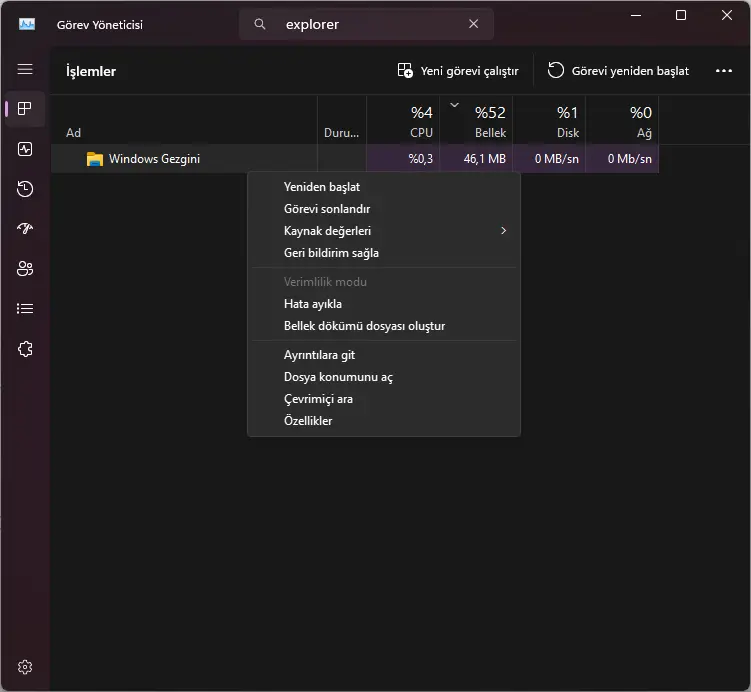Viewport: 751px width, 692px height.
Task: Select Bellek dökümü dosyası oluştur
Action: tap(384, 326)
